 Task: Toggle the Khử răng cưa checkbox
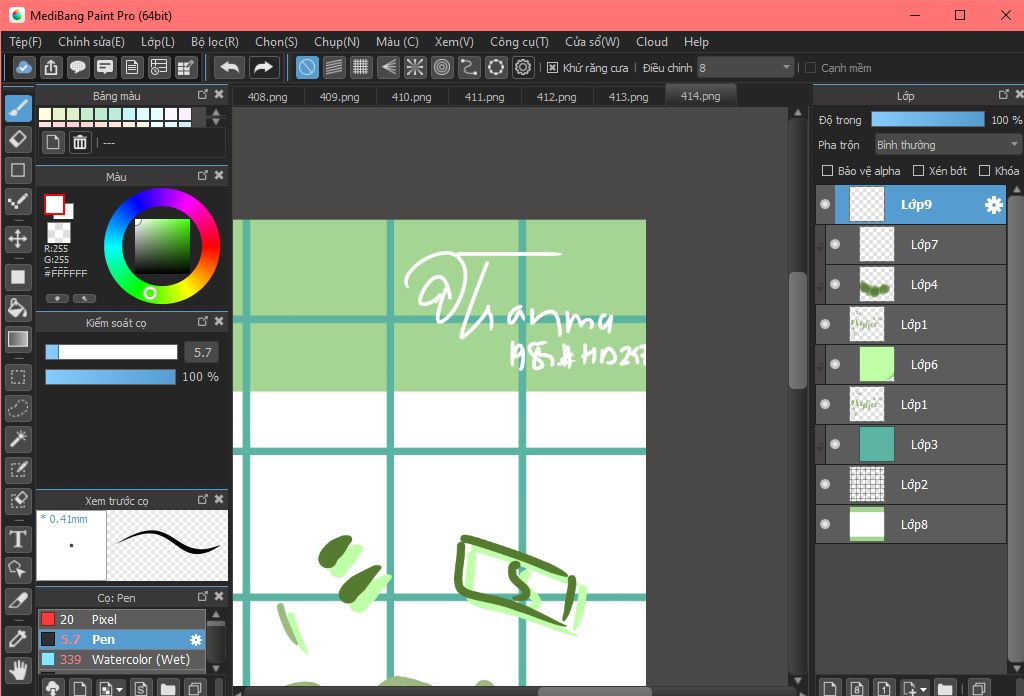tap(552, 68)
